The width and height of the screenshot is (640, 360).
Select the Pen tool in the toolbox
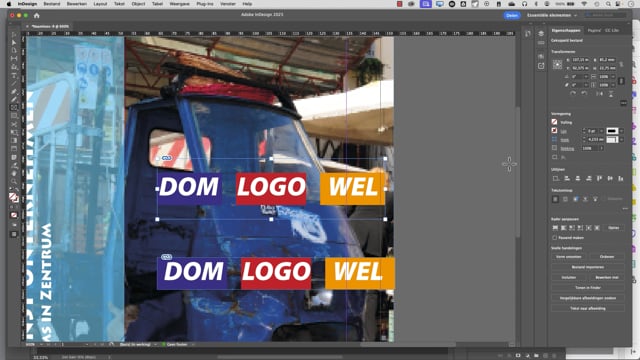(x=14, y=91)
